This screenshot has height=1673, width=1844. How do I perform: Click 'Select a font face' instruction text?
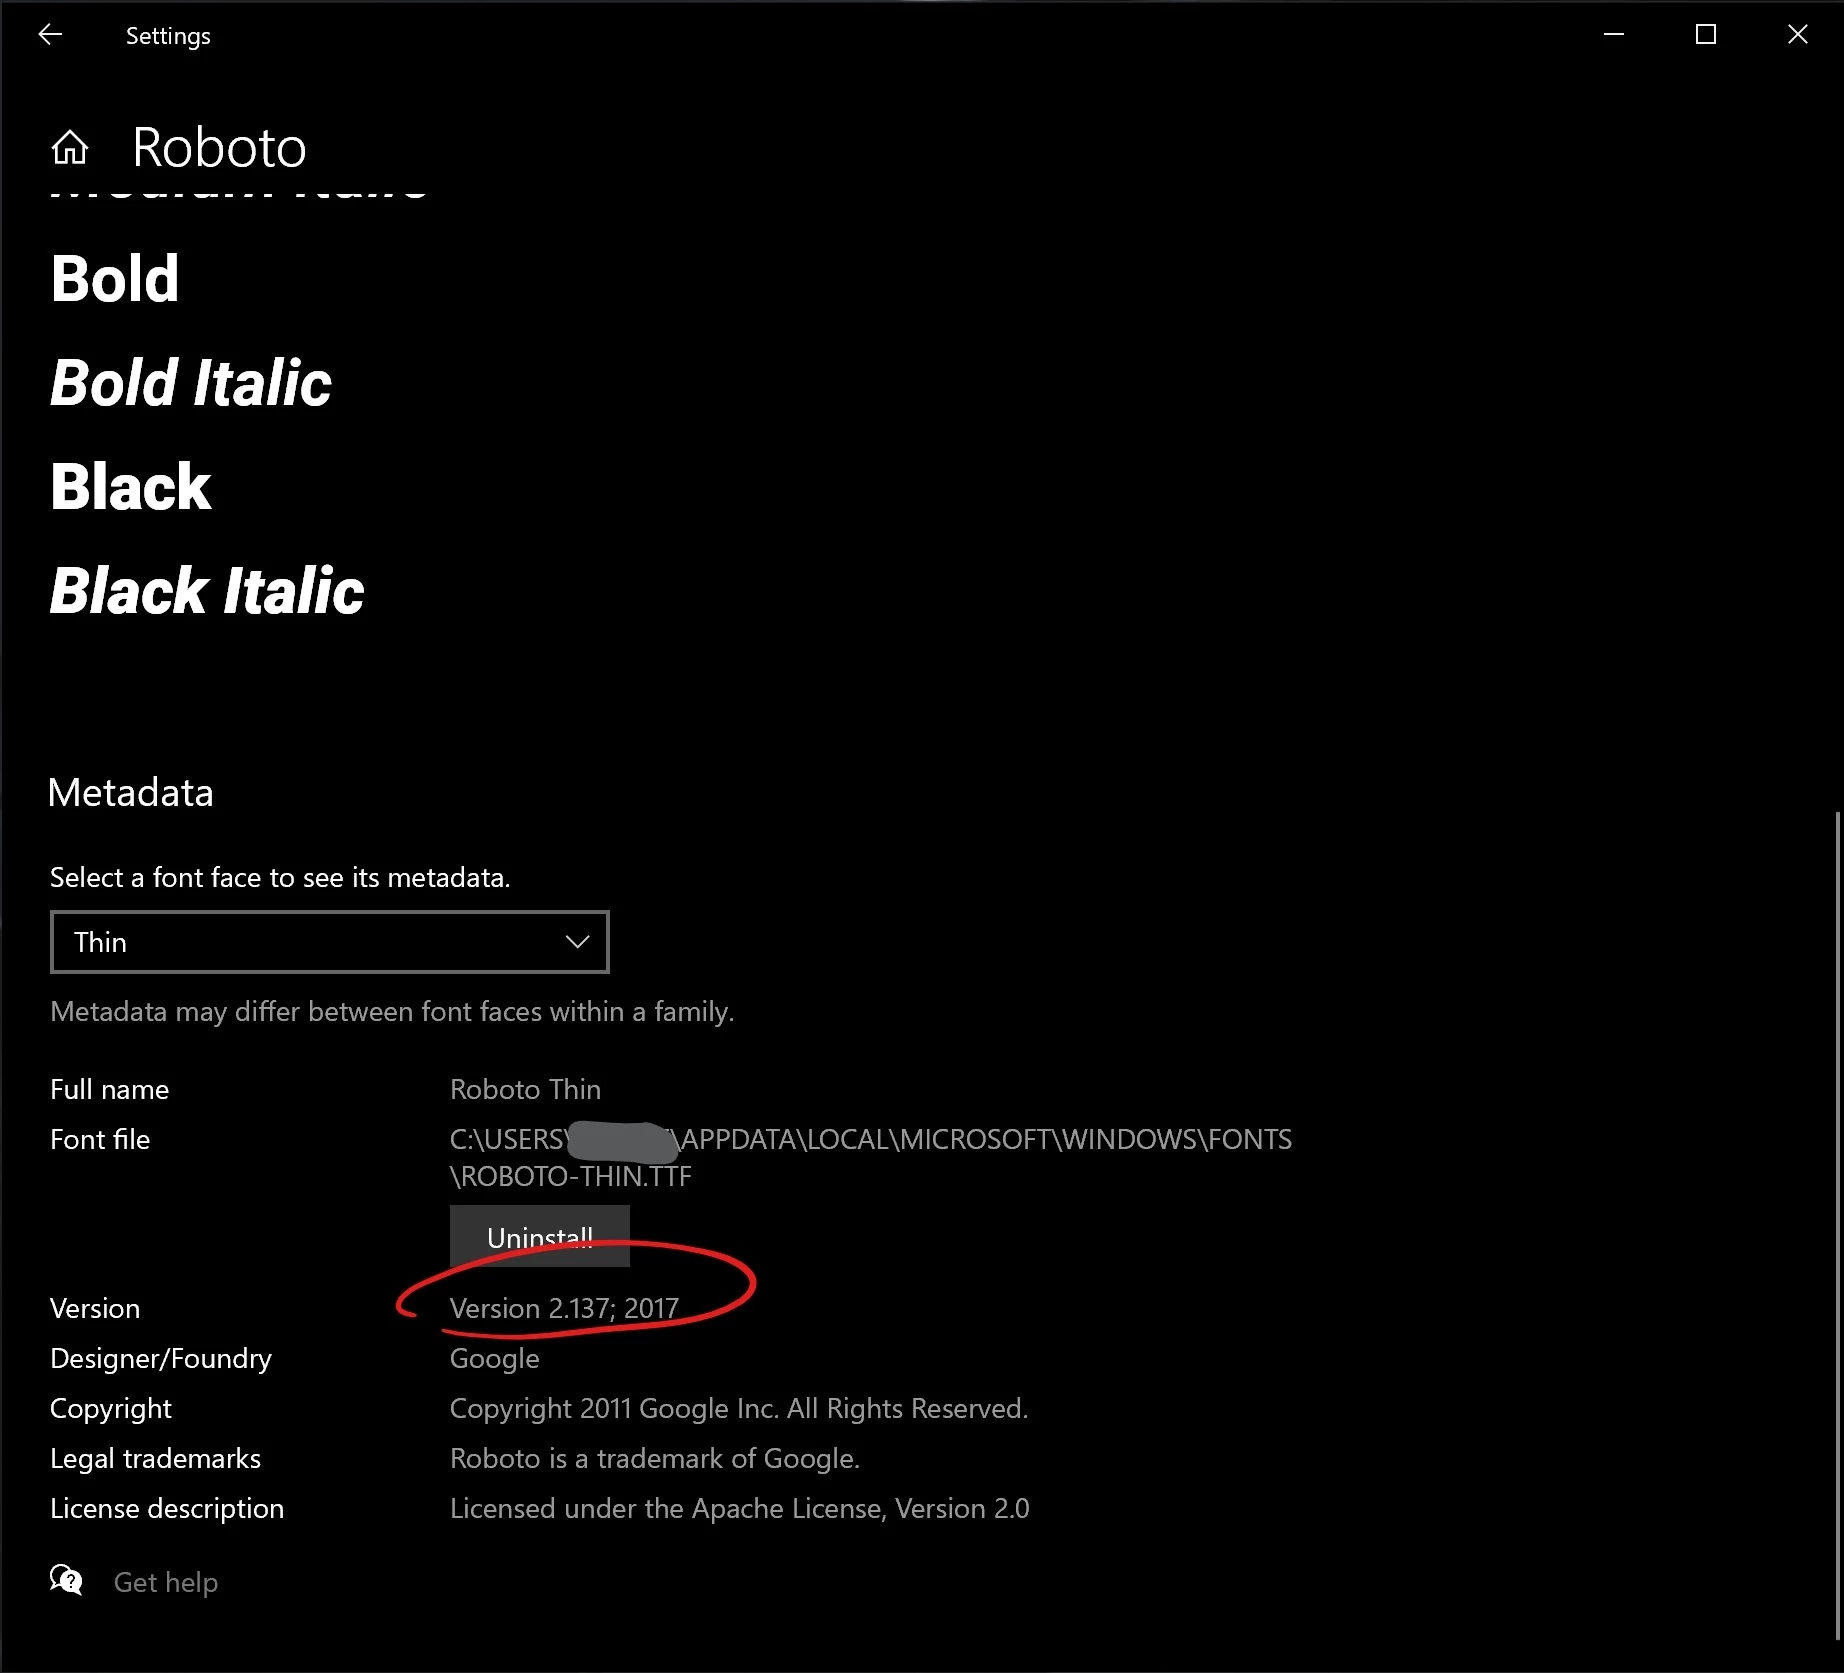tap(280, 877)
